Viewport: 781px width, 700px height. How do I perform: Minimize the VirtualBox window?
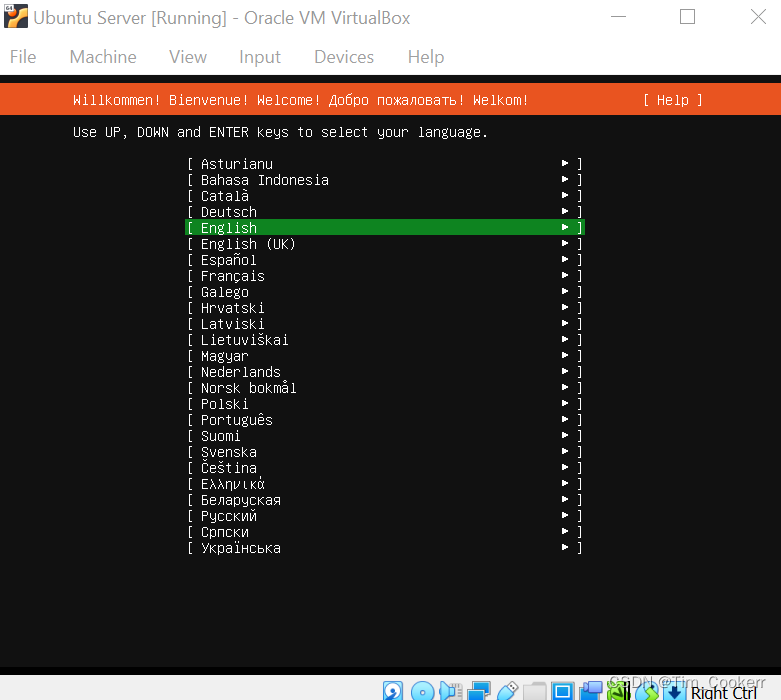point(618,16)
